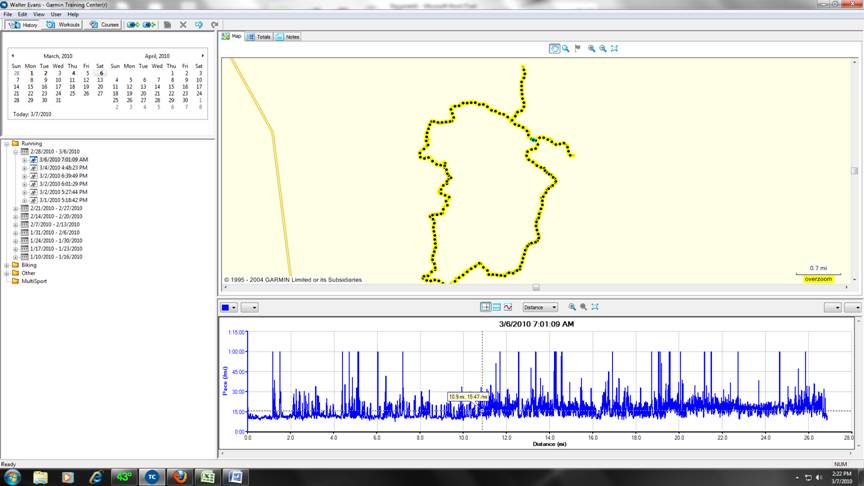Toggle the graph stacked rows view
The width and height of the screenshot is (864, 486).
pyautogui.click(x=497, y=307)
